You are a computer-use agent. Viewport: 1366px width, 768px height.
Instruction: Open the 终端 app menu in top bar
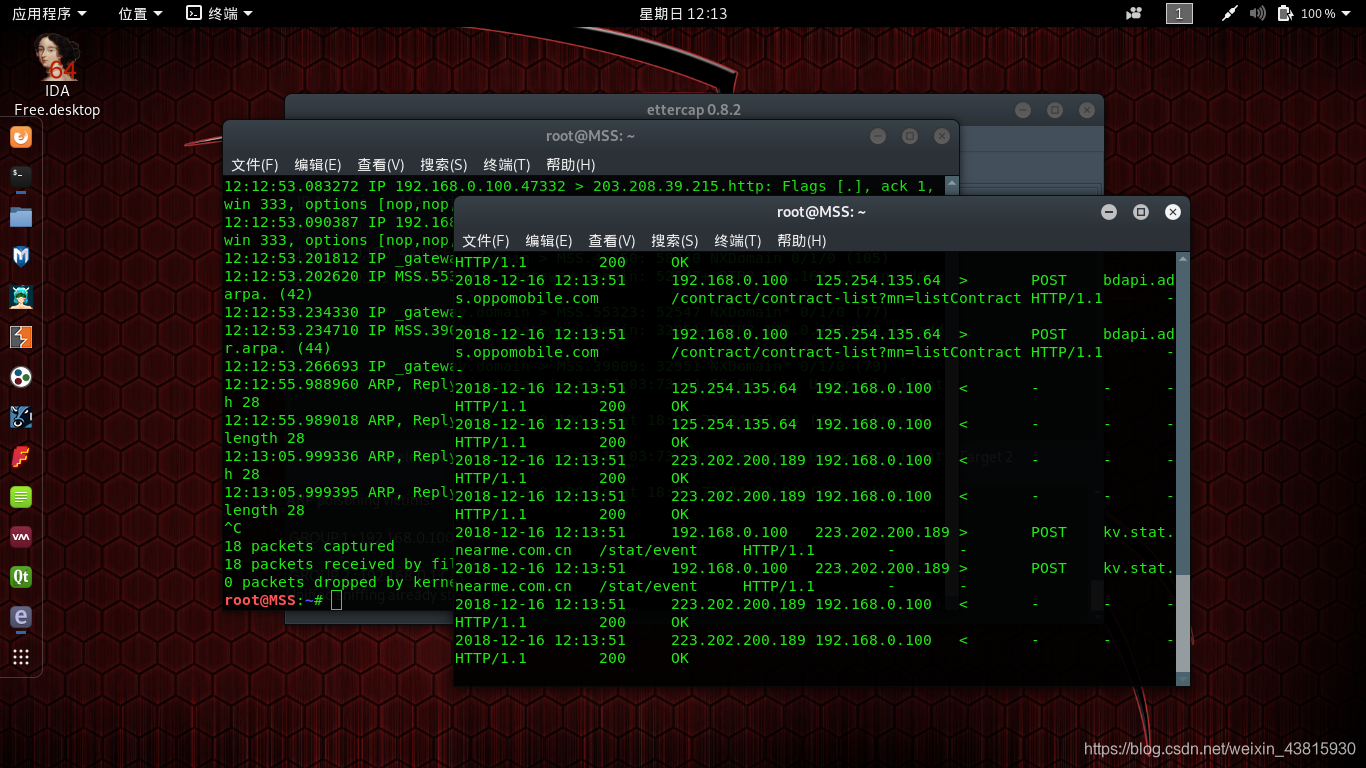pos(219,13)
